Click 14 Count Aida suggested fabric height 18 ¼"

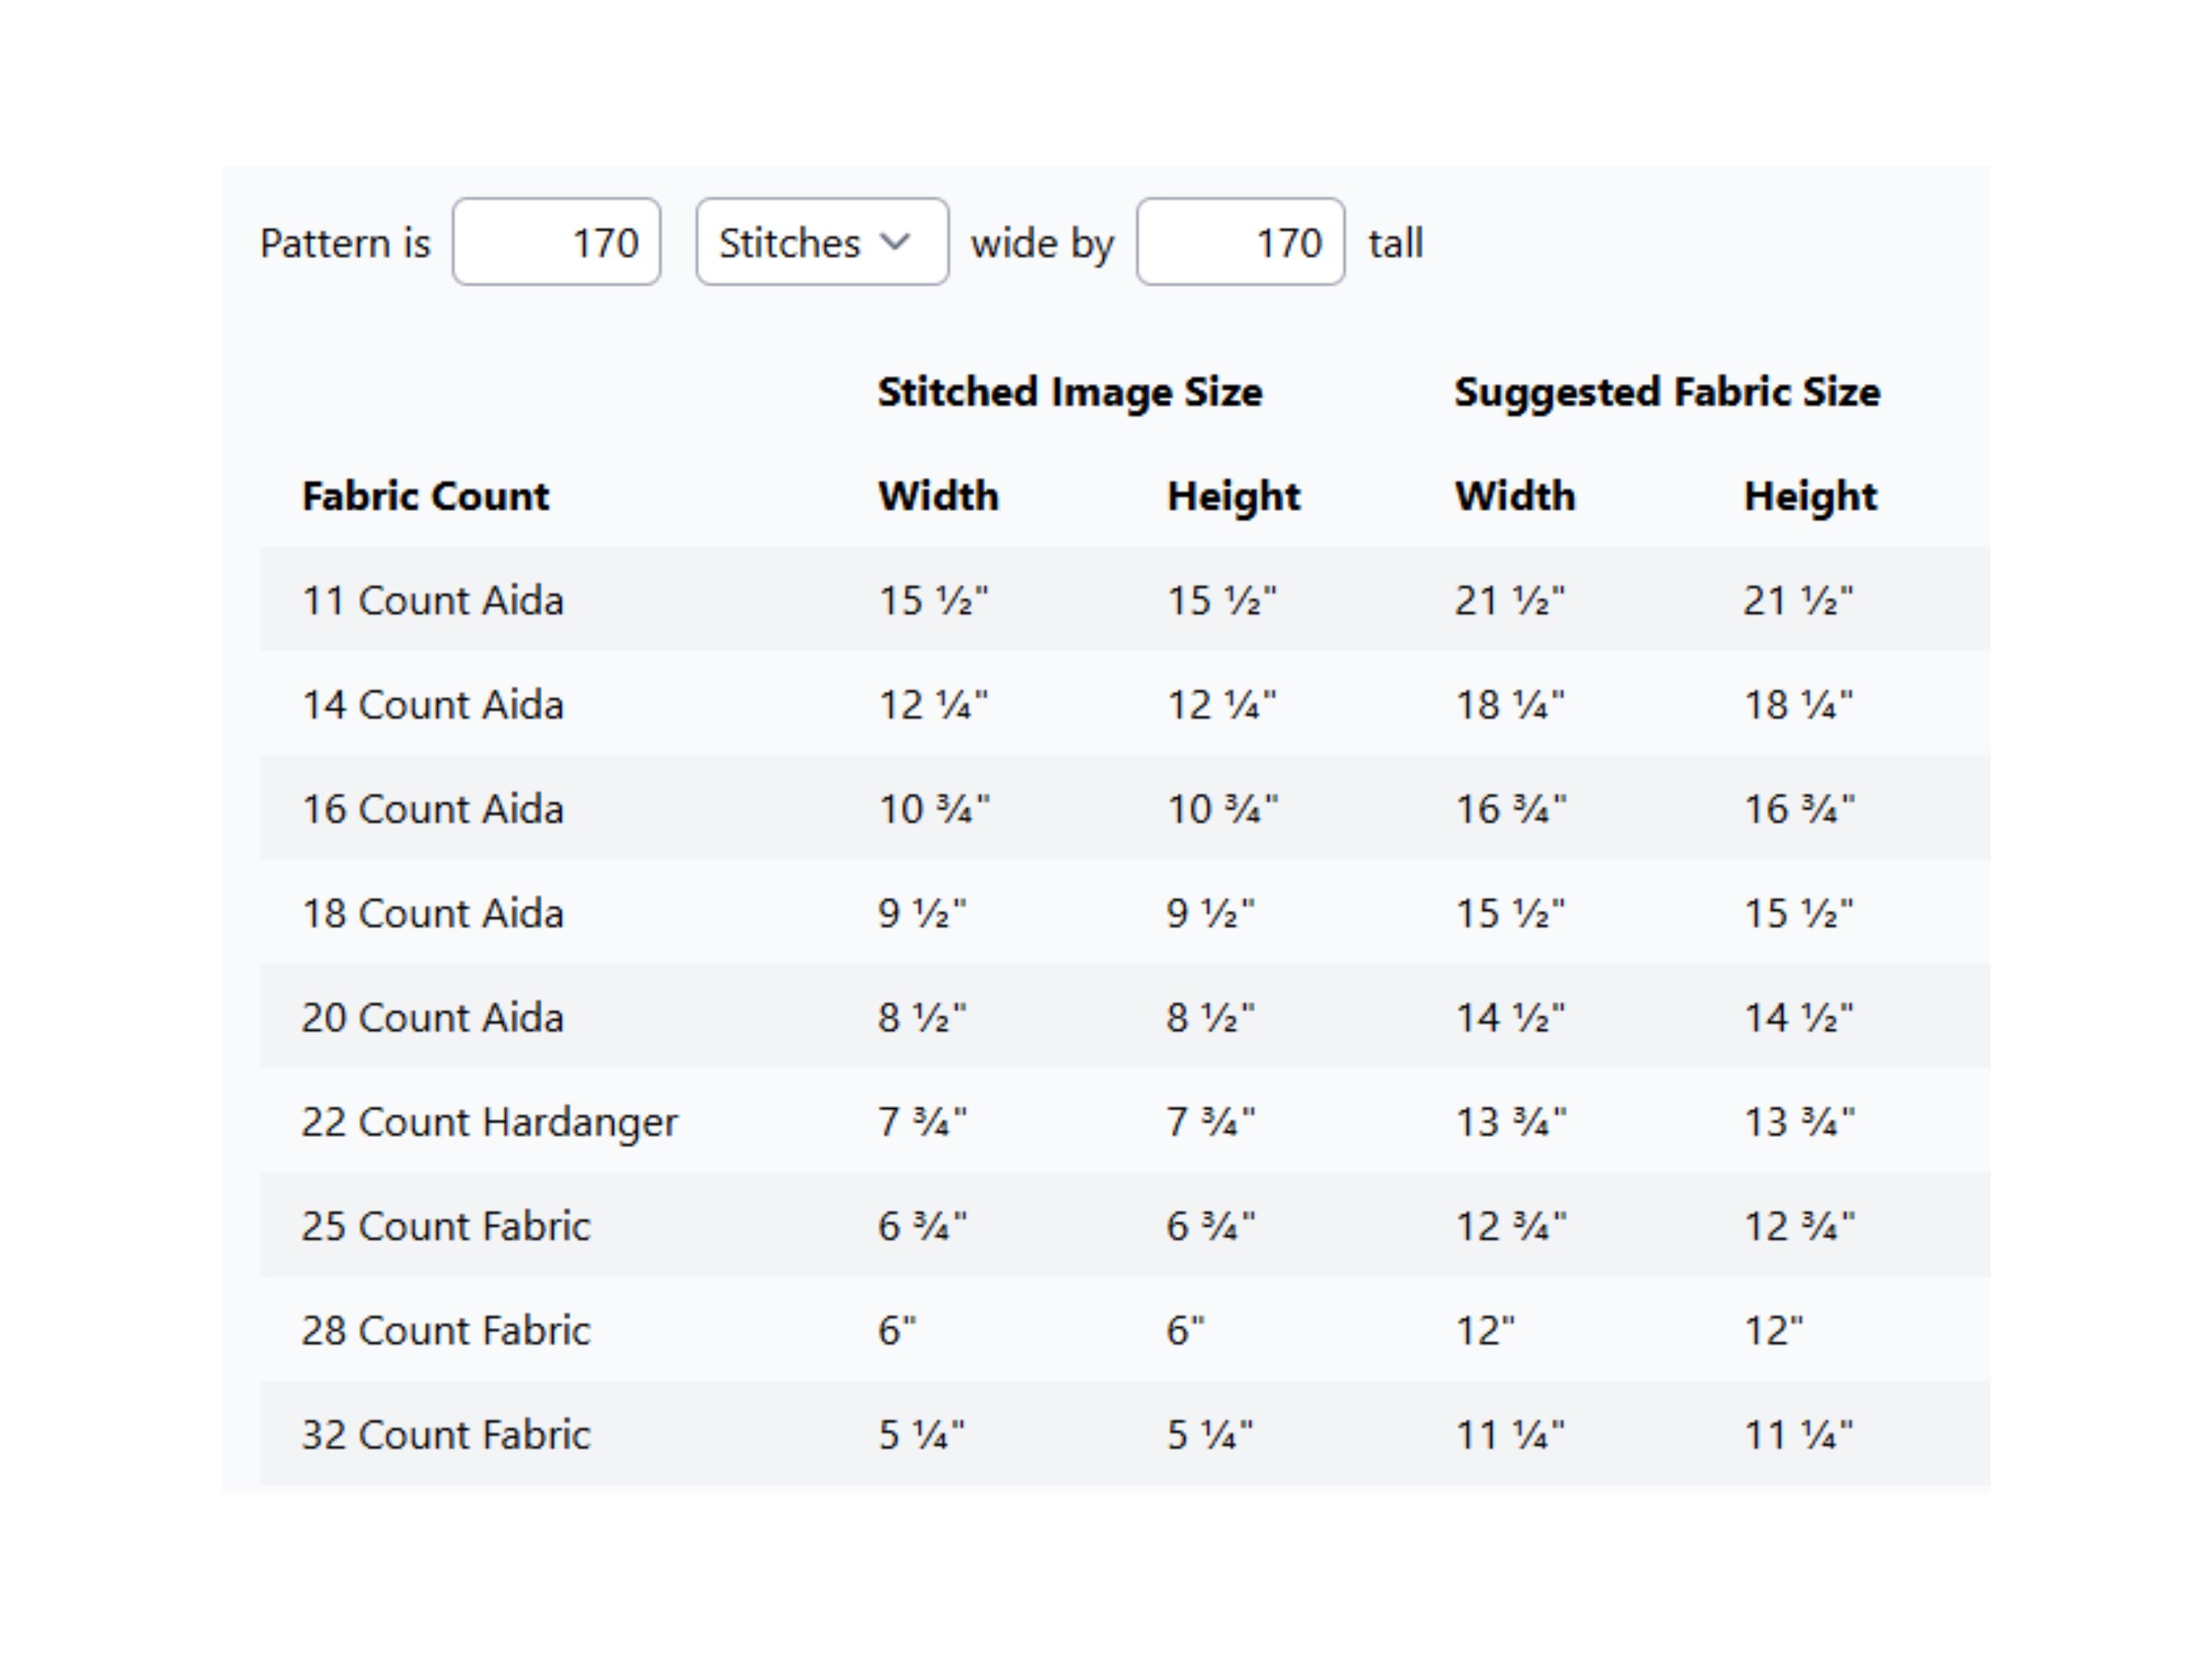pos(1799,705)
